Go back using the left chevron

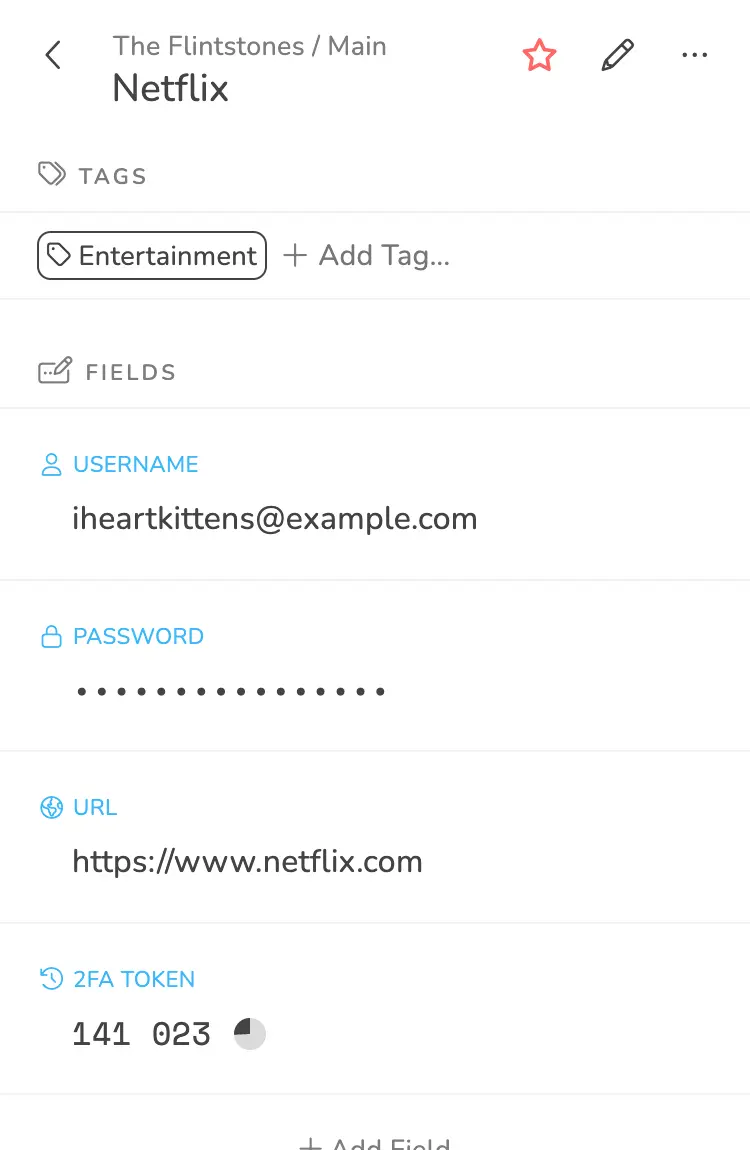coord(53,56)
